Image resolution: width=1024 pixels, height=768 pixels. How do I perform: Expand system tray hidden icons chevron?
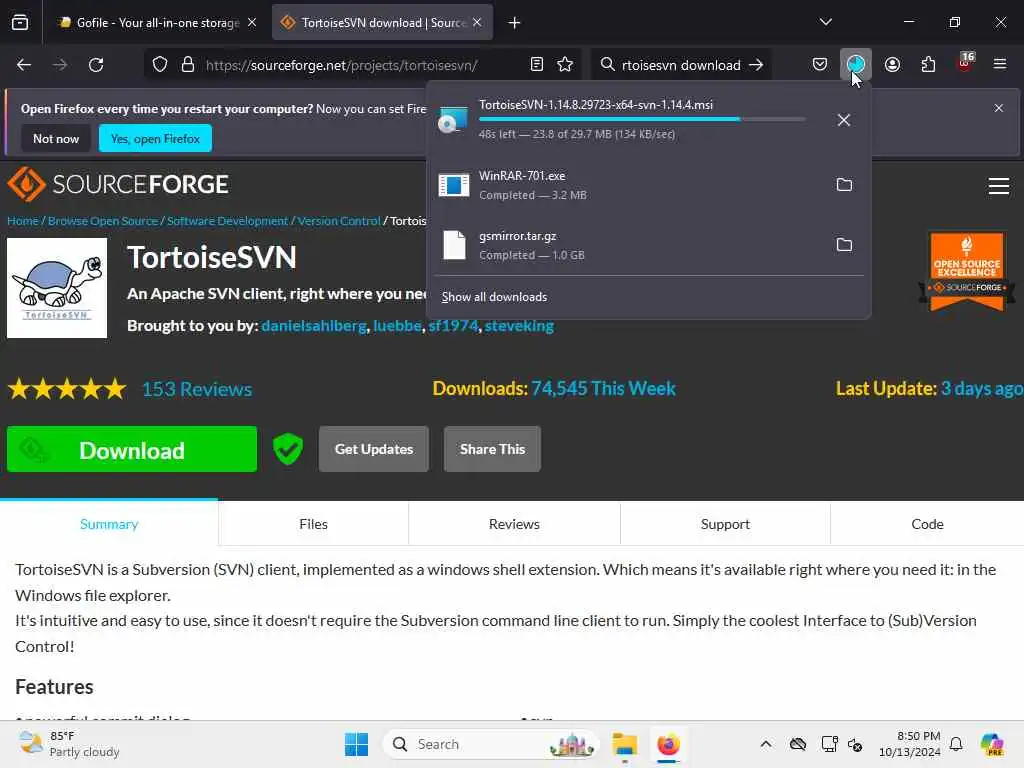[765, 744]
